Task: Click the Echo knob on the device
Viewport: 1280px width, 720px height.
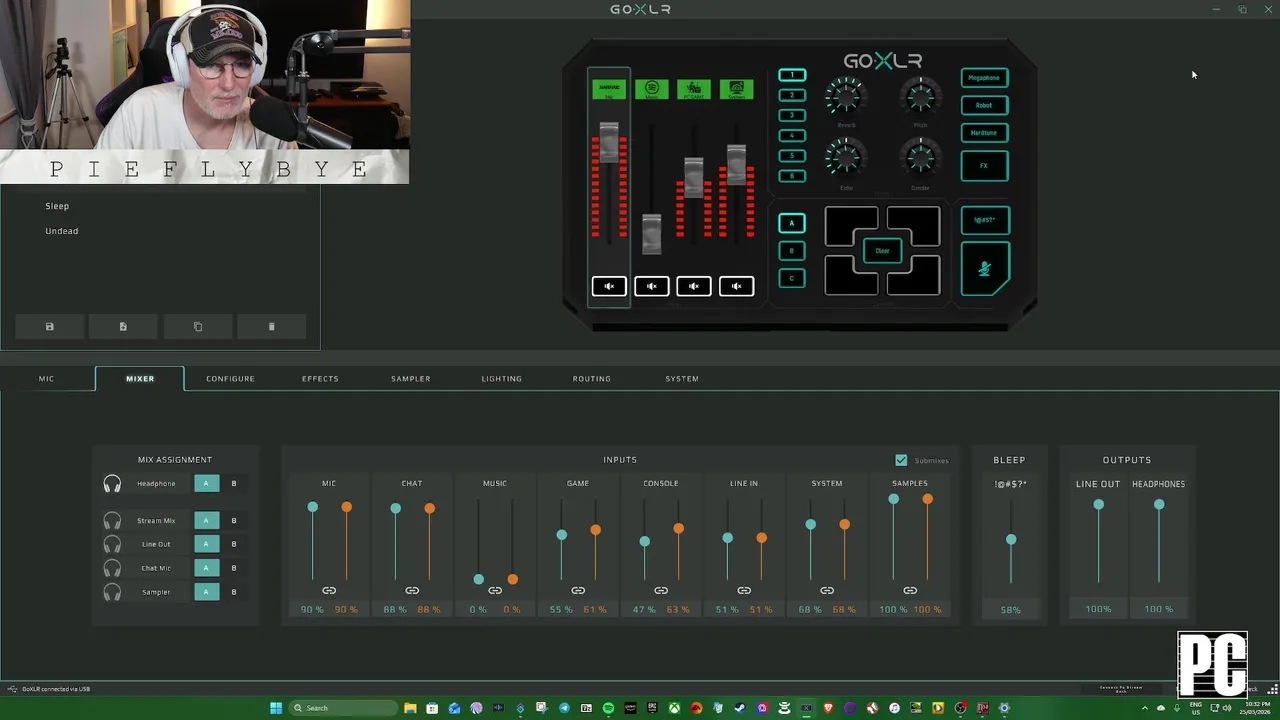Action: [846, 158]
